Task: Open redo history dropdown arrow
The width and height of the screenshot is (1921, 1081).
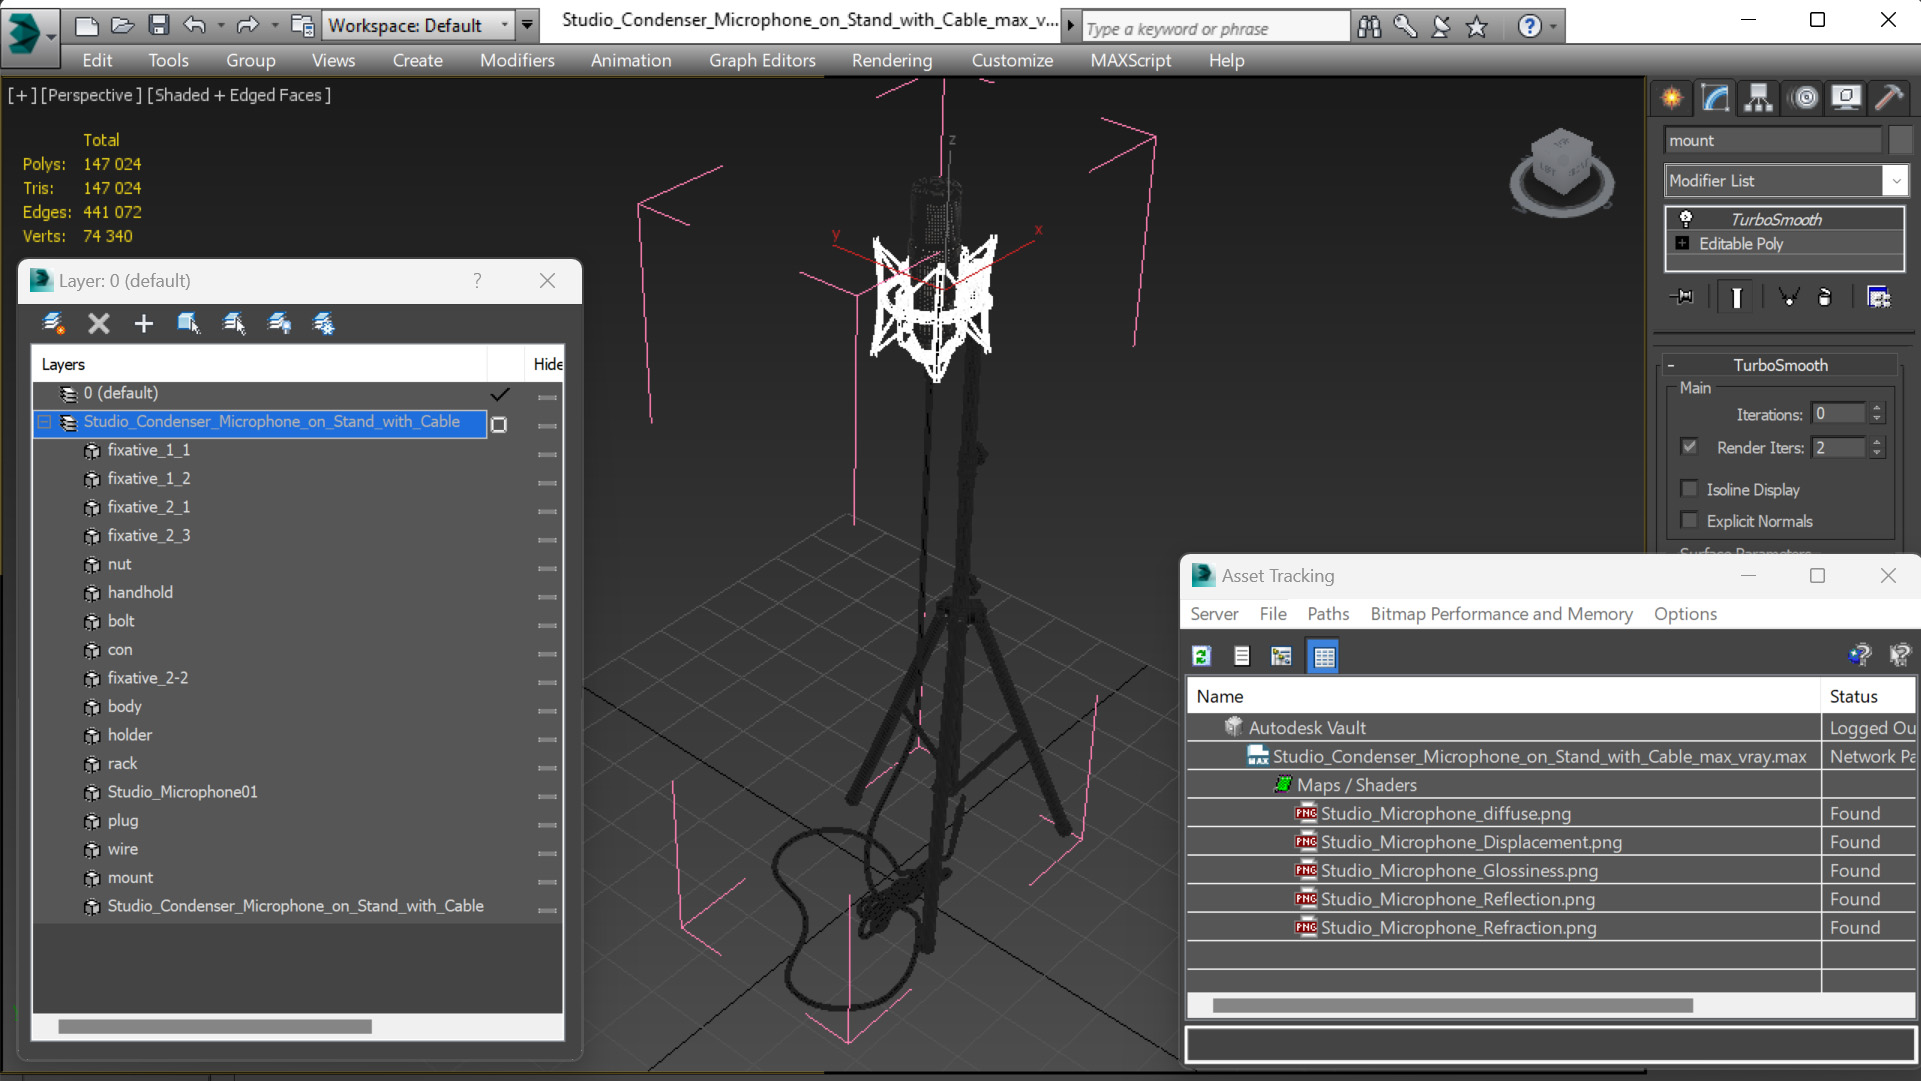Action: (x=274, y=26)
